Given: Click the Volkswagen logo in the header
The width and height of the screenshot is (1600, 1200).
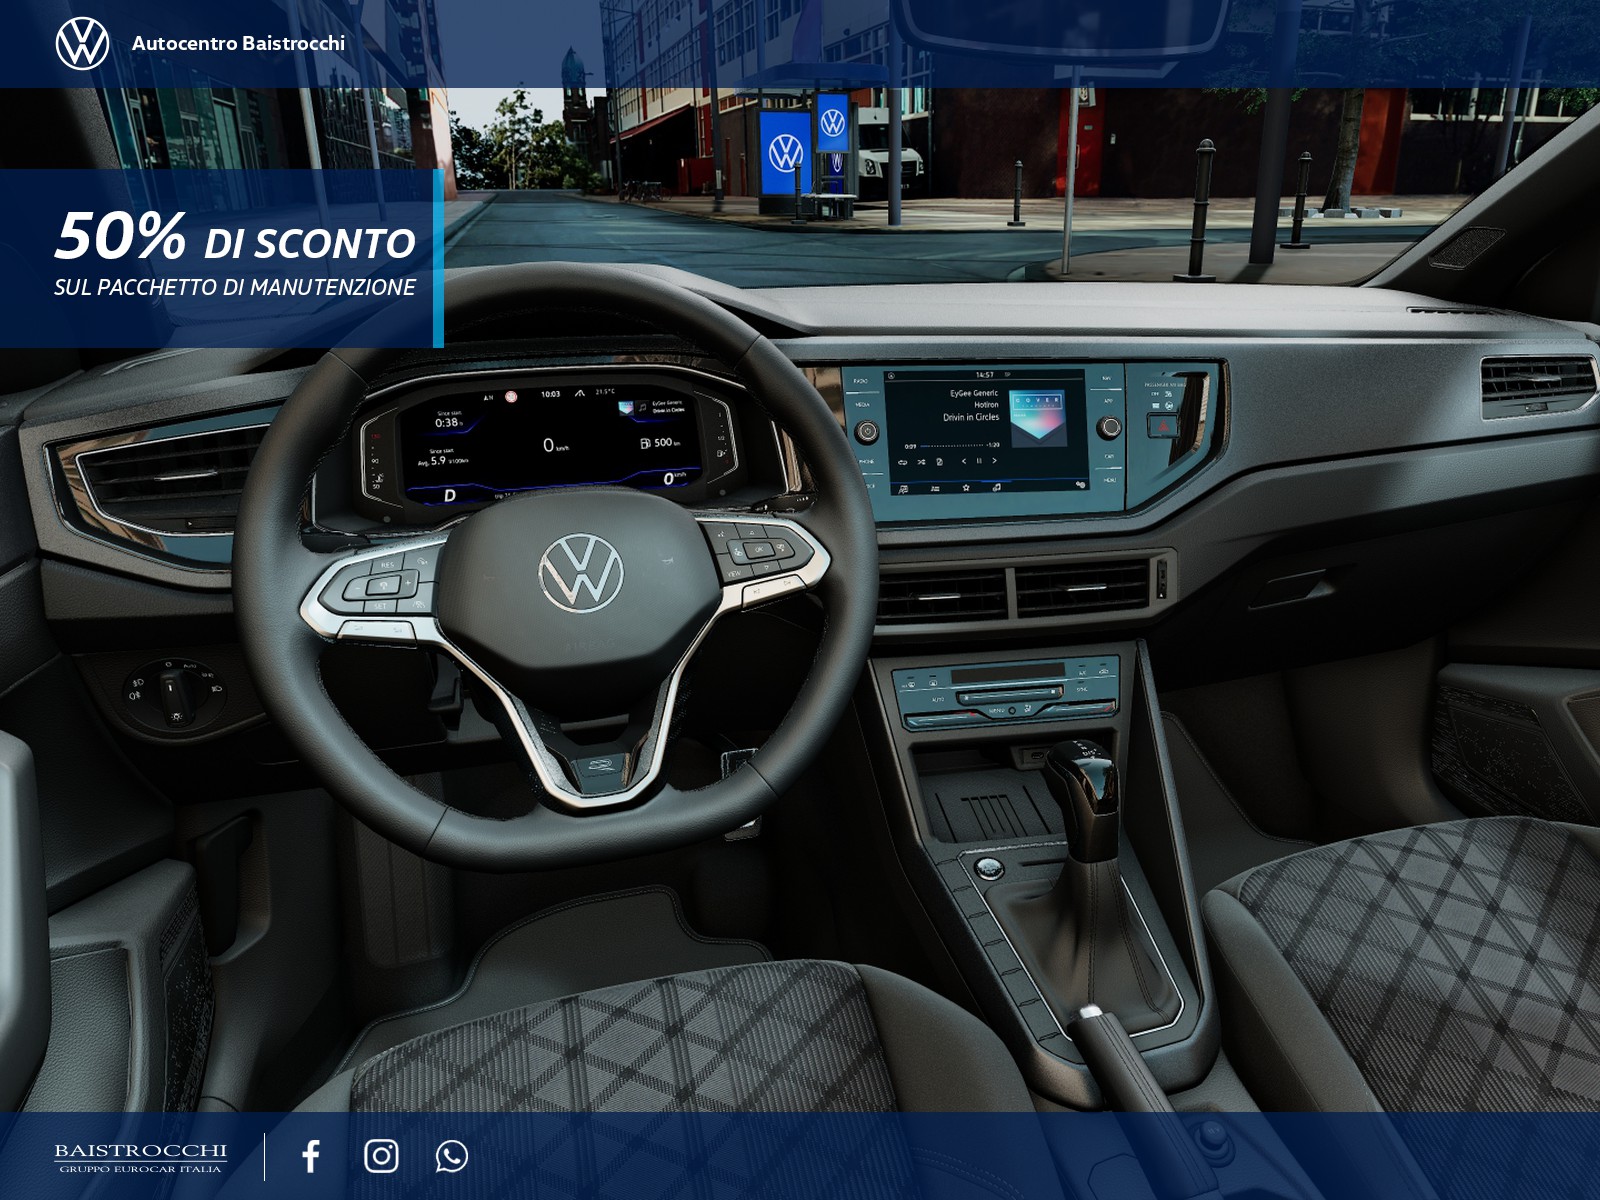Looking at the screenshot, I should (82, 43).
